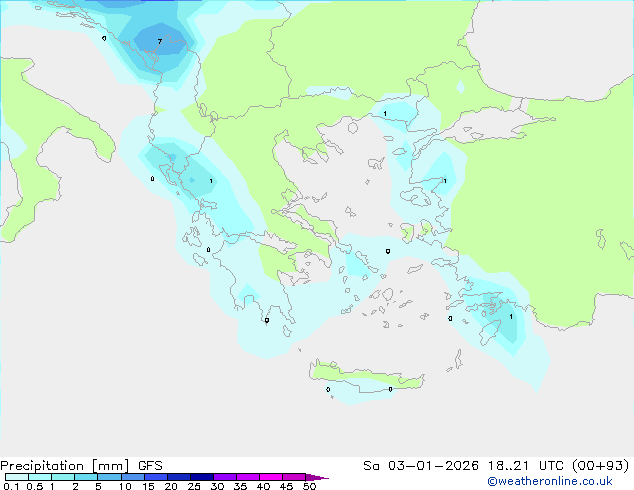Select the legend scale label '0.5'
The width and height of the screenshot is (634, 490).
click(x=34, y=486)
